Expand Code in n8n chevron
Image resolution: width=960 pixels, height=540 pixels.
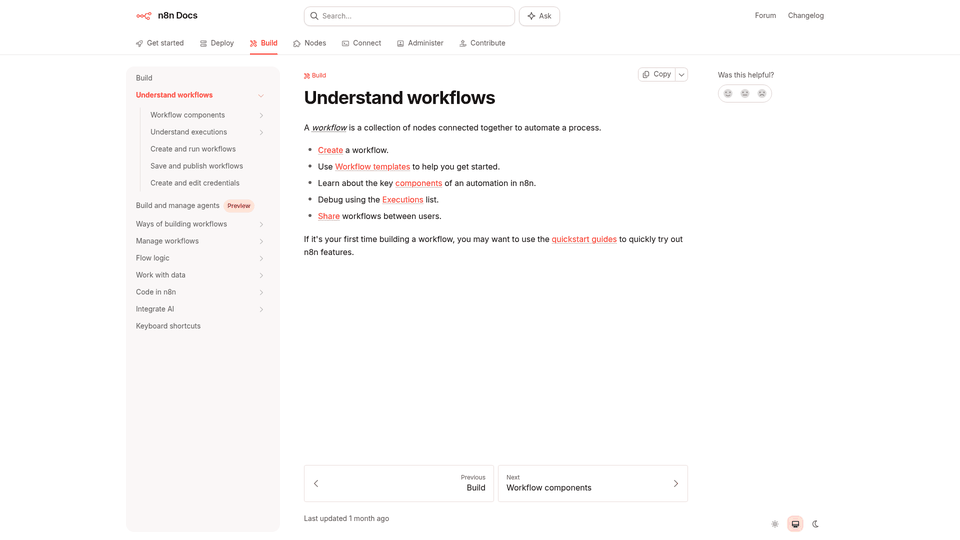tap(261, 293)
